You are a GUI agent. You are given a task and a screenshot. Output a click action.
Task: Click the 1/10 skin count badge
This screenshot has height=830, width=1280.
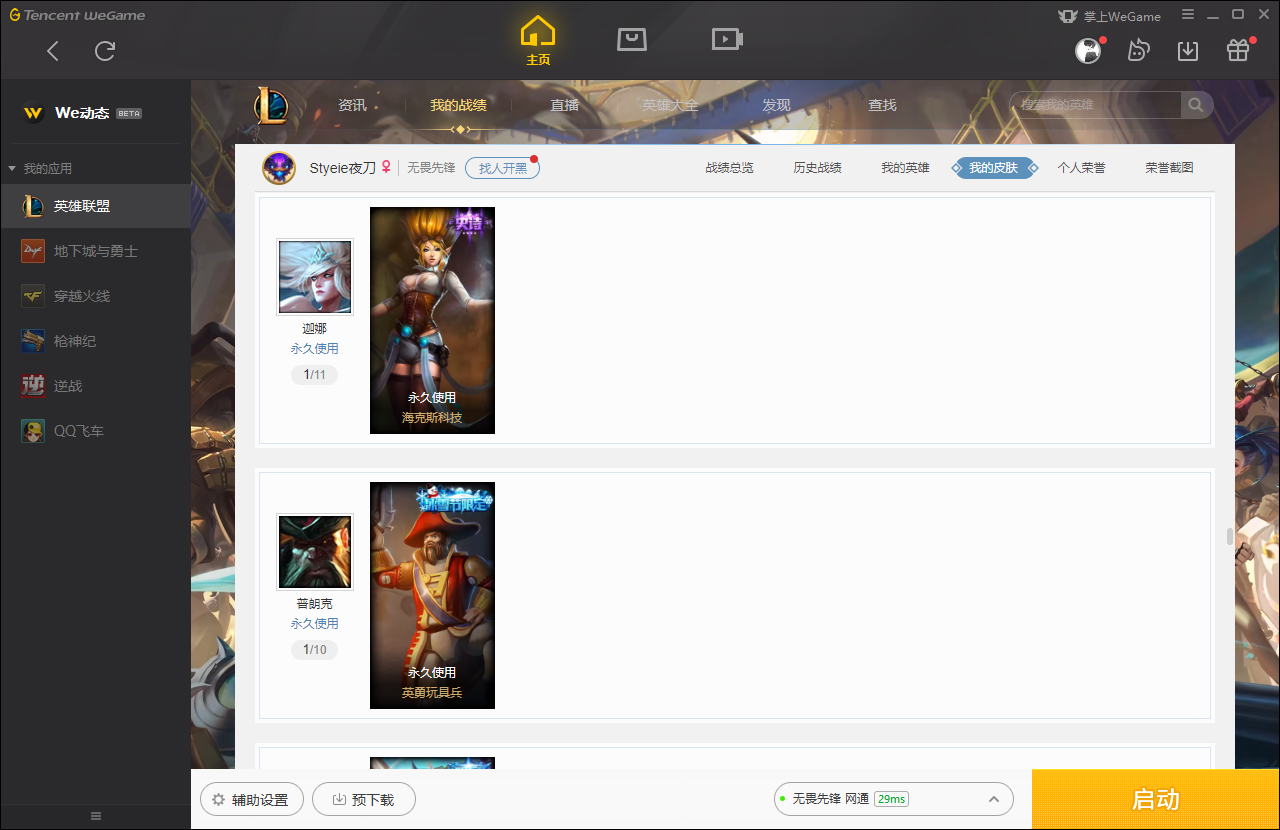315,650
